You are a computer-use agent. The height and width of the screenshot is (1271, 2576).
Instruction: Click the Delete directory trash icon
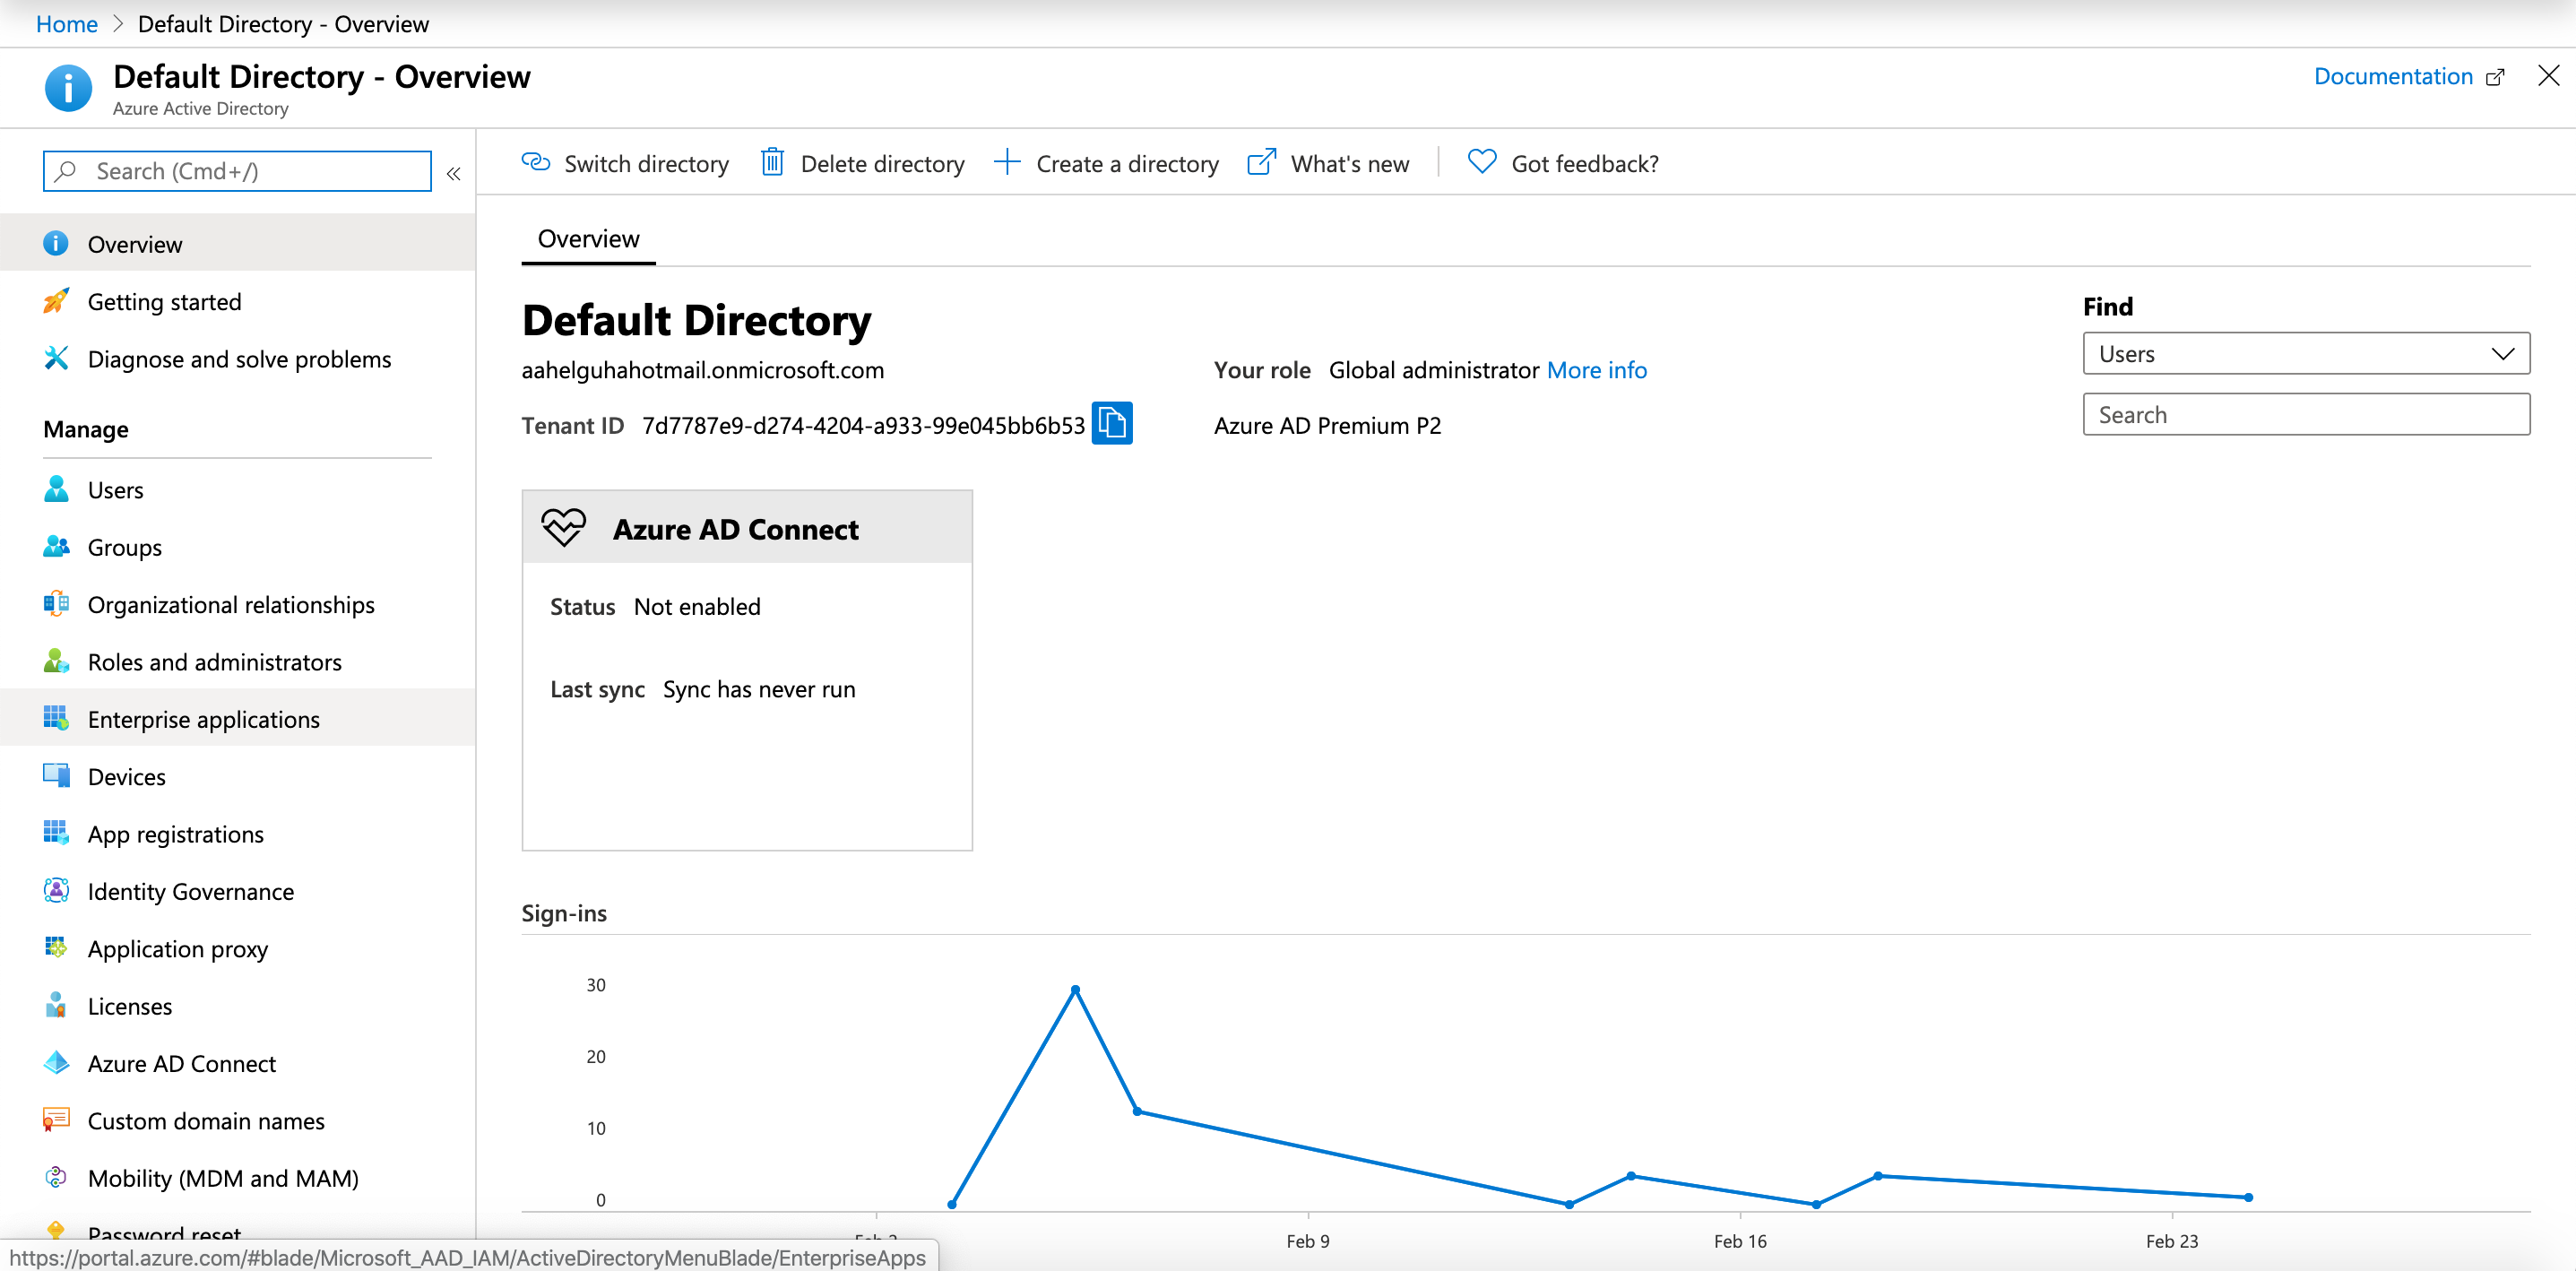tap(771, 163)
